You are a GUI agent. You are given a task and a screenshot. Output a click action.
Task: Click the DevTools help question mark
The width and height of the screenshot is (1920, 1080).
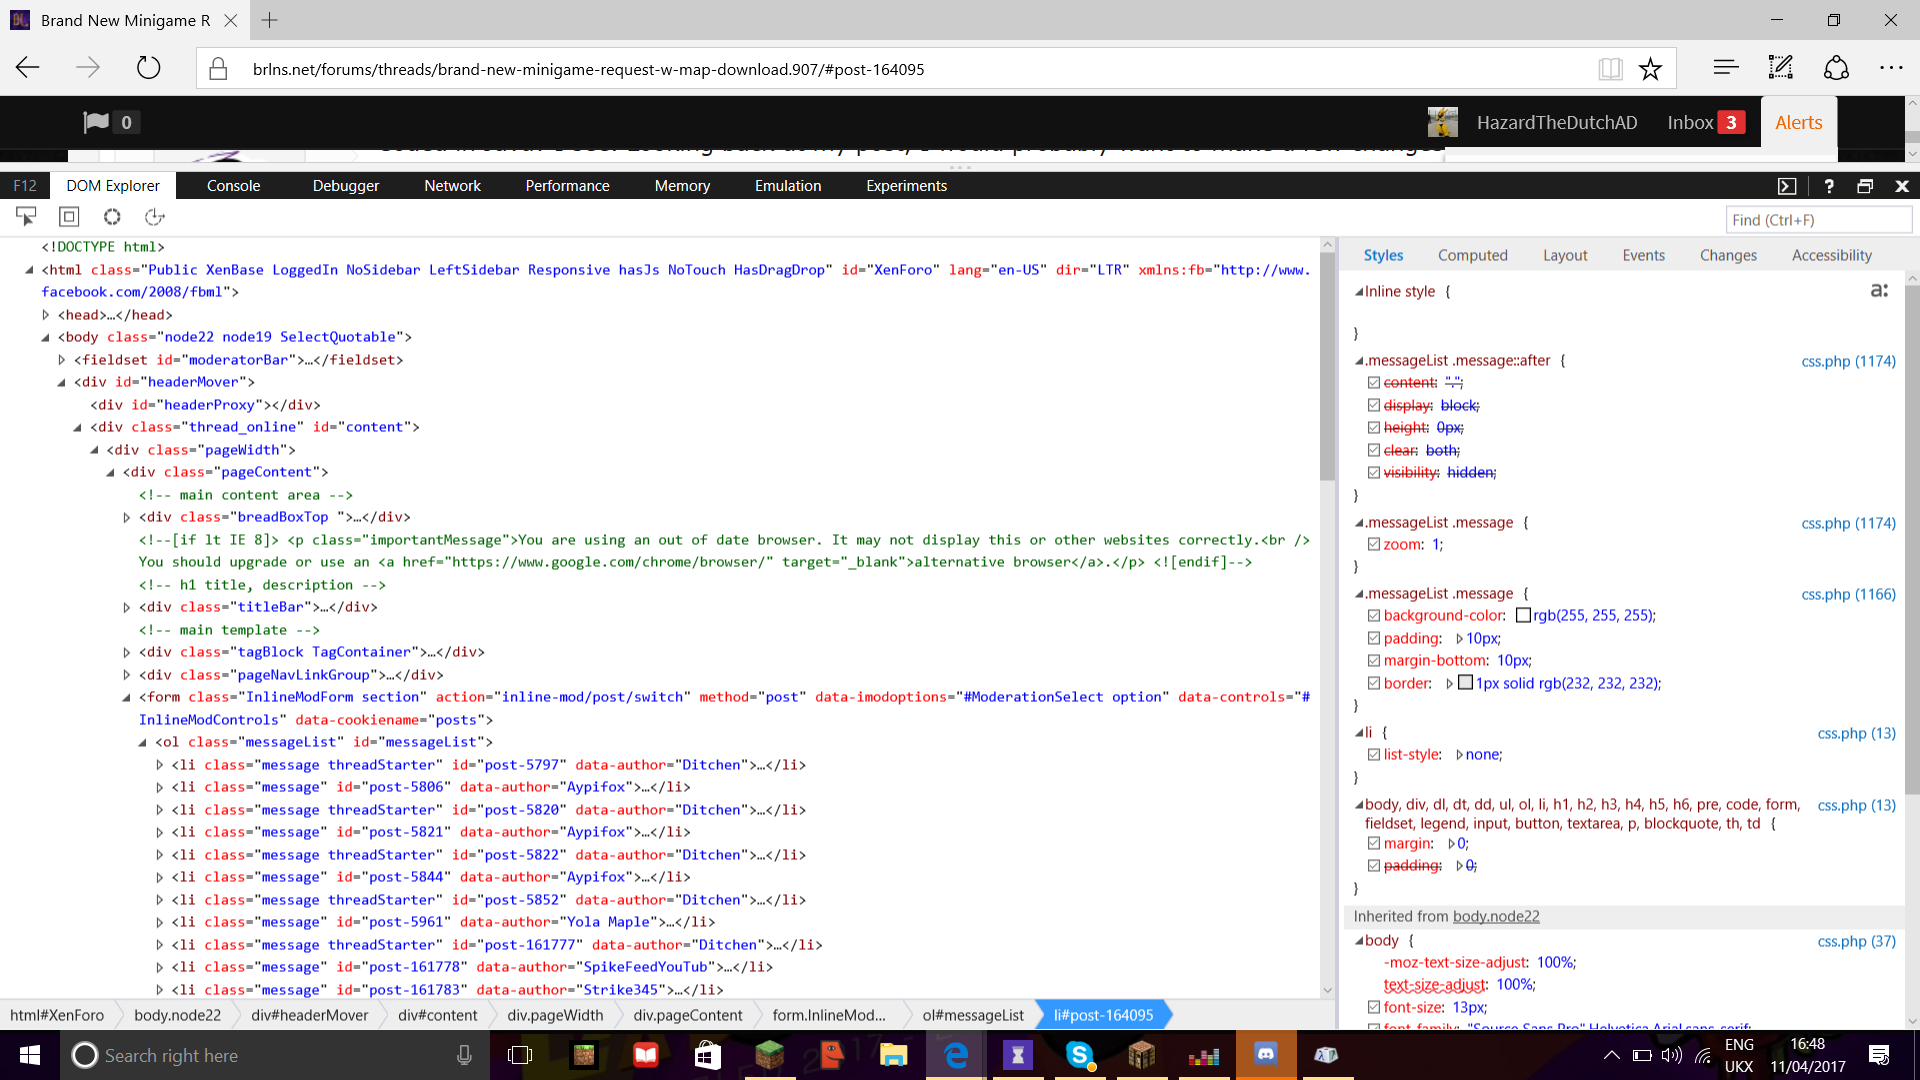[x=1829, y=186]
